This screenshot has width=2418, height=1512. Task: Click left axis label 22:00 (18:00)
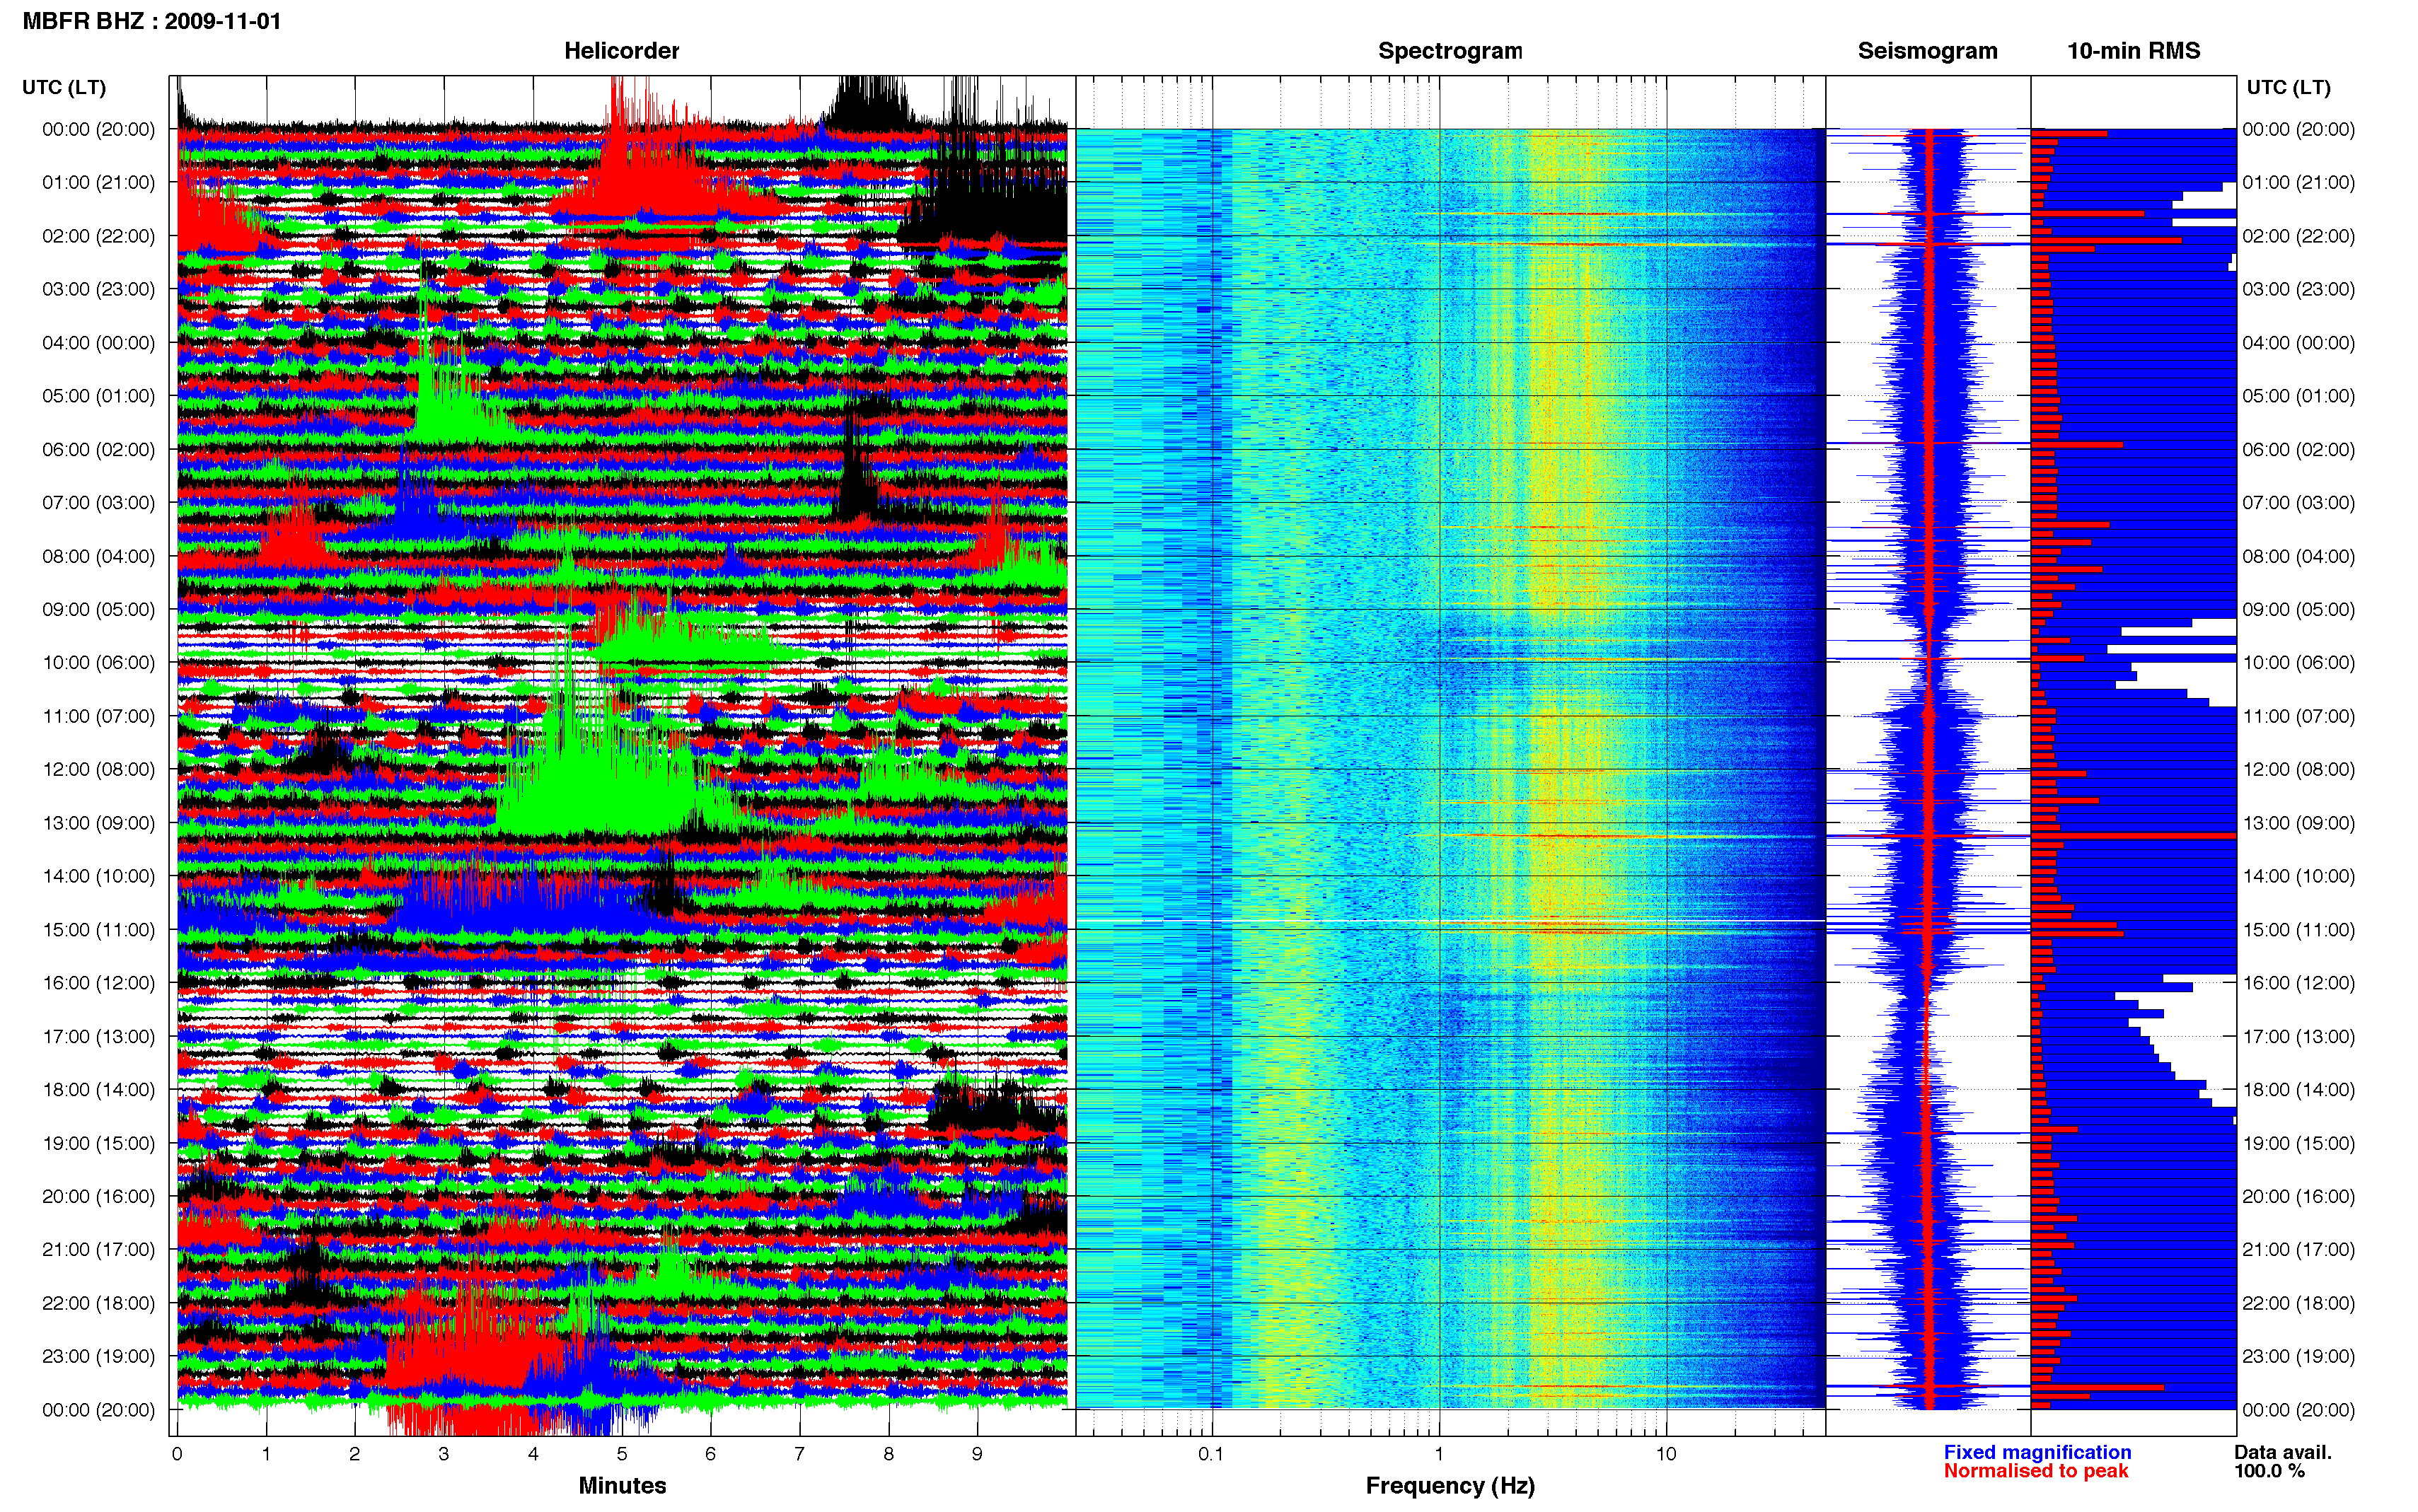coord(98,1303)
